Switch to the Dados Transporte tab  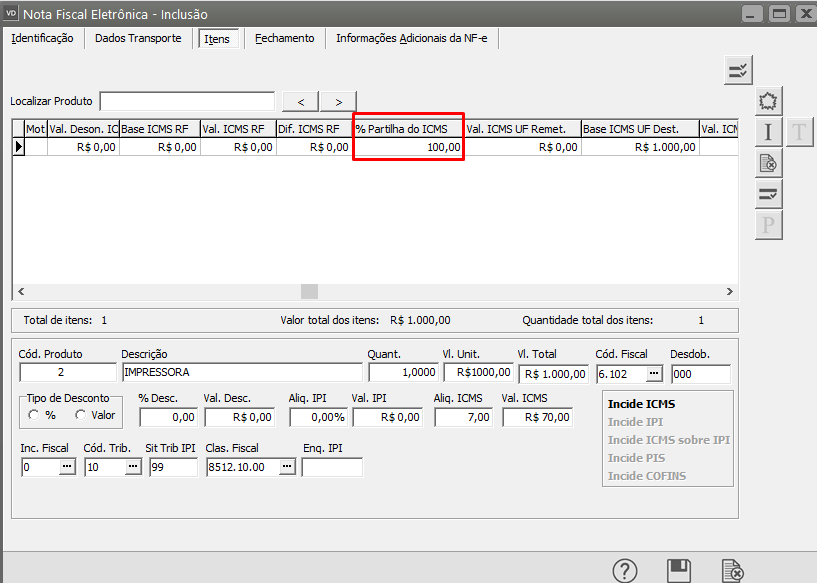coord(138,38)
